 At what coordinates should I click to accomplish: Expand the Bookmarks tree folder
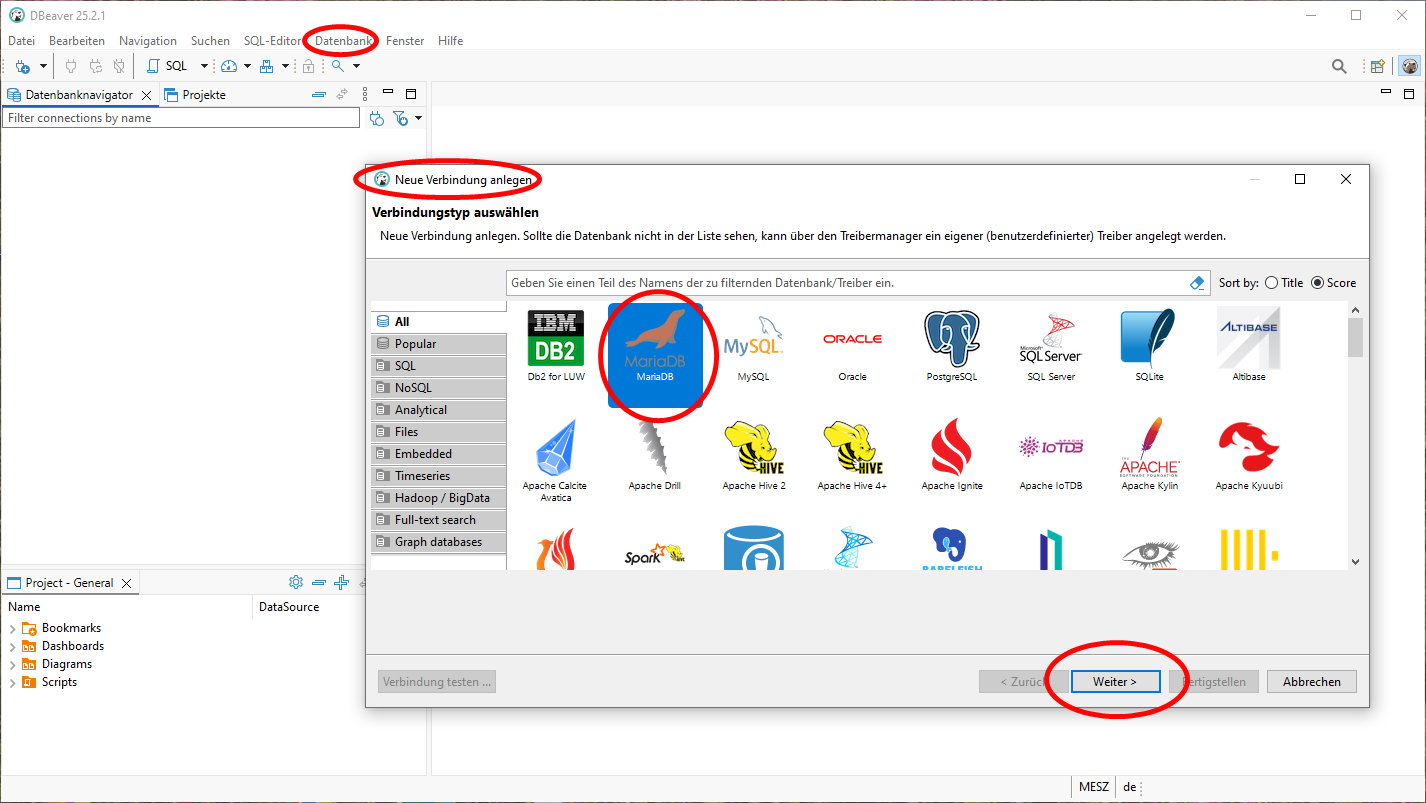click(13, 628)
